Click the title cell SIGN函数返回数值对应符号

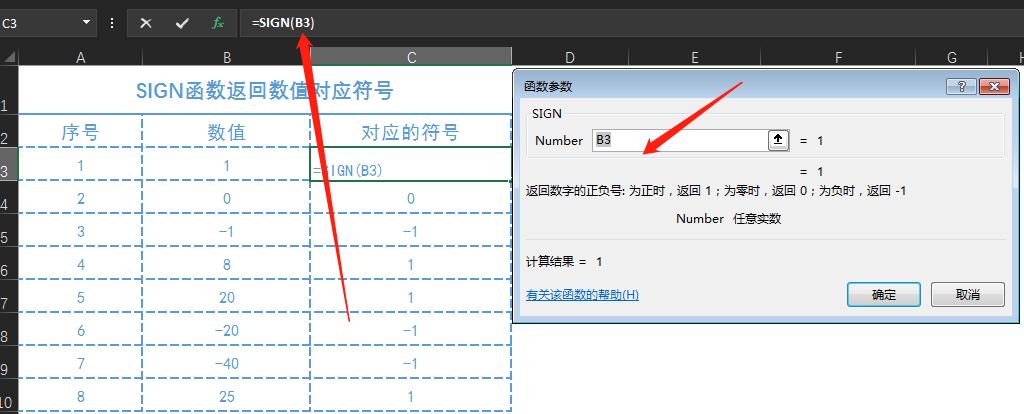click(264, 90)
